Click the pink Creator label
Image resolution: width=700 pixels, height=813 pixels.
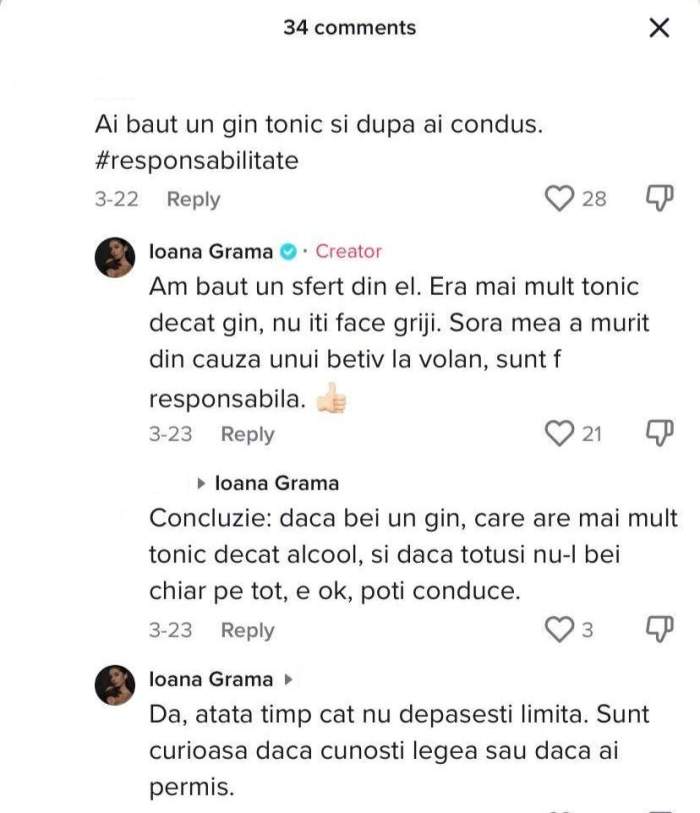coord(348,252)
